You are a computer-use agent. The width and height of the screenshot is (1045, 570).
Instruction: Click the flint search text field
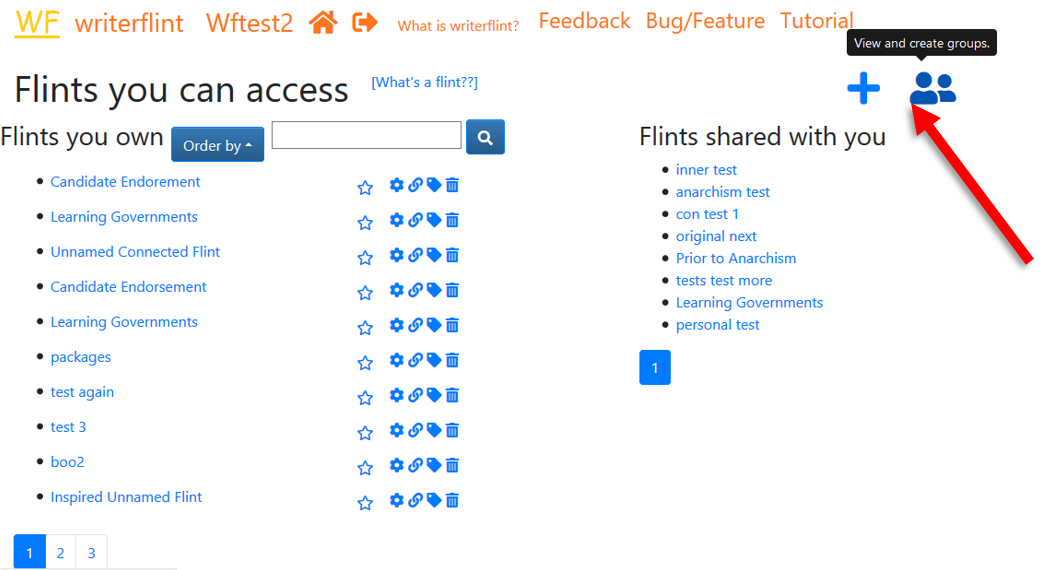click(366, 135)
